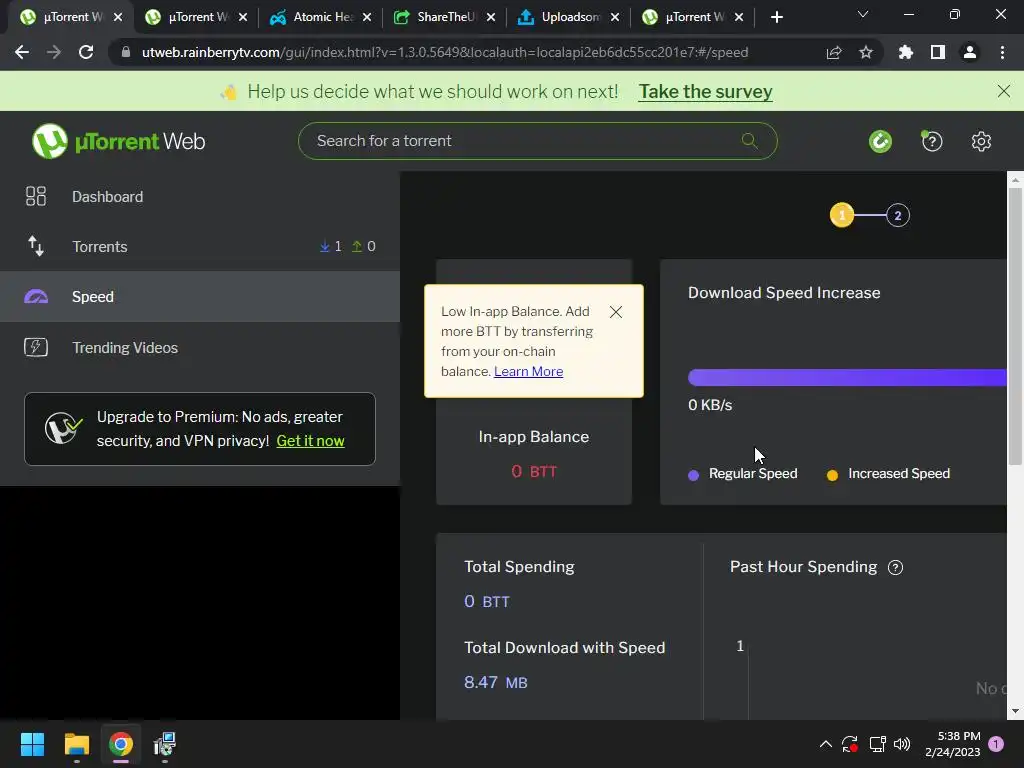Open Trending Videos in the sidebar
The height and width of the screenshot is (768, 1024).
[x=200, y=347]
